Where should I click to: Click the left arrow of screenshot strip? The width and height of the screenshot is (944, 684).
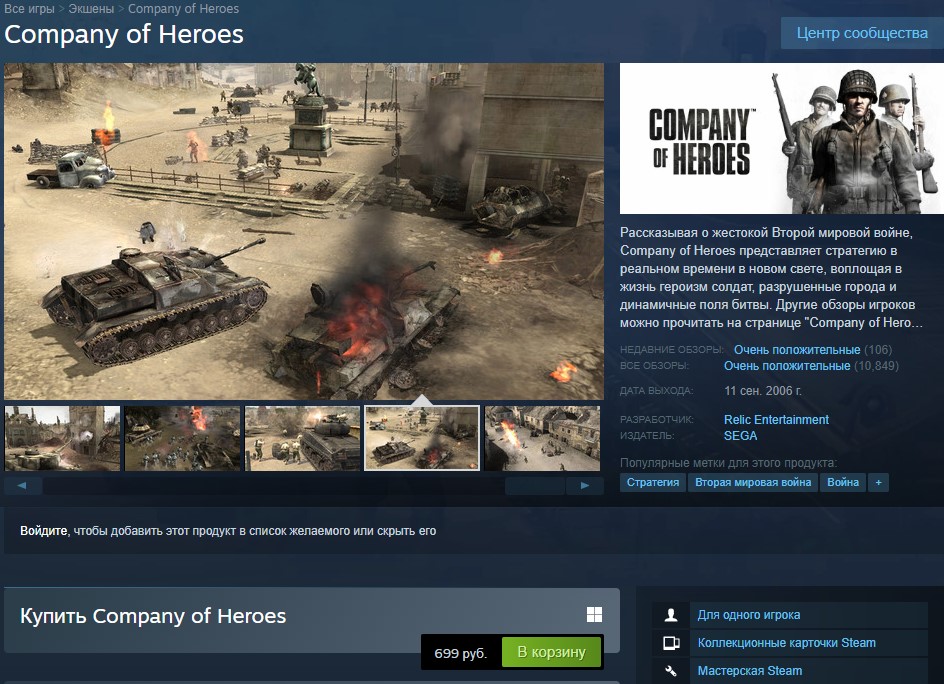click(x=23, y=485)
